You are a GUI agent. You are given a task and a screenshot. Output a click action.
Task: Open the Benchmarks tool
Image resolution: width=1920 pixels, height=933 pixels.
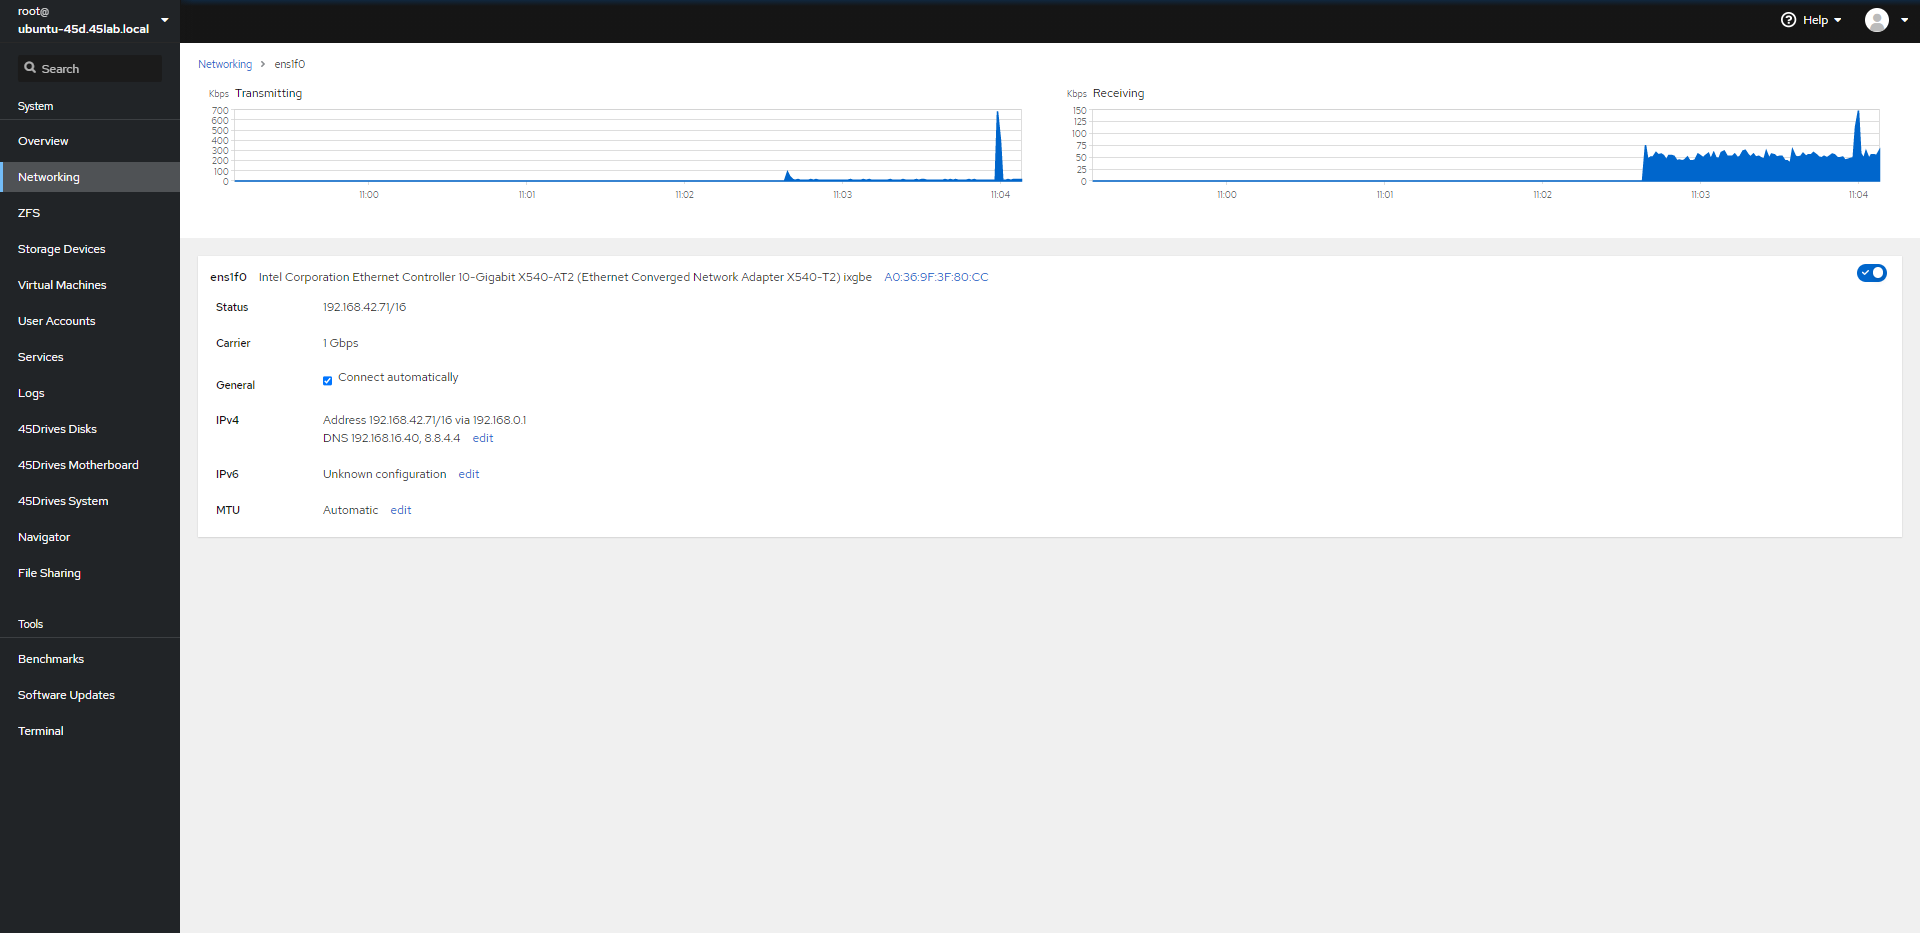[90, 659]
